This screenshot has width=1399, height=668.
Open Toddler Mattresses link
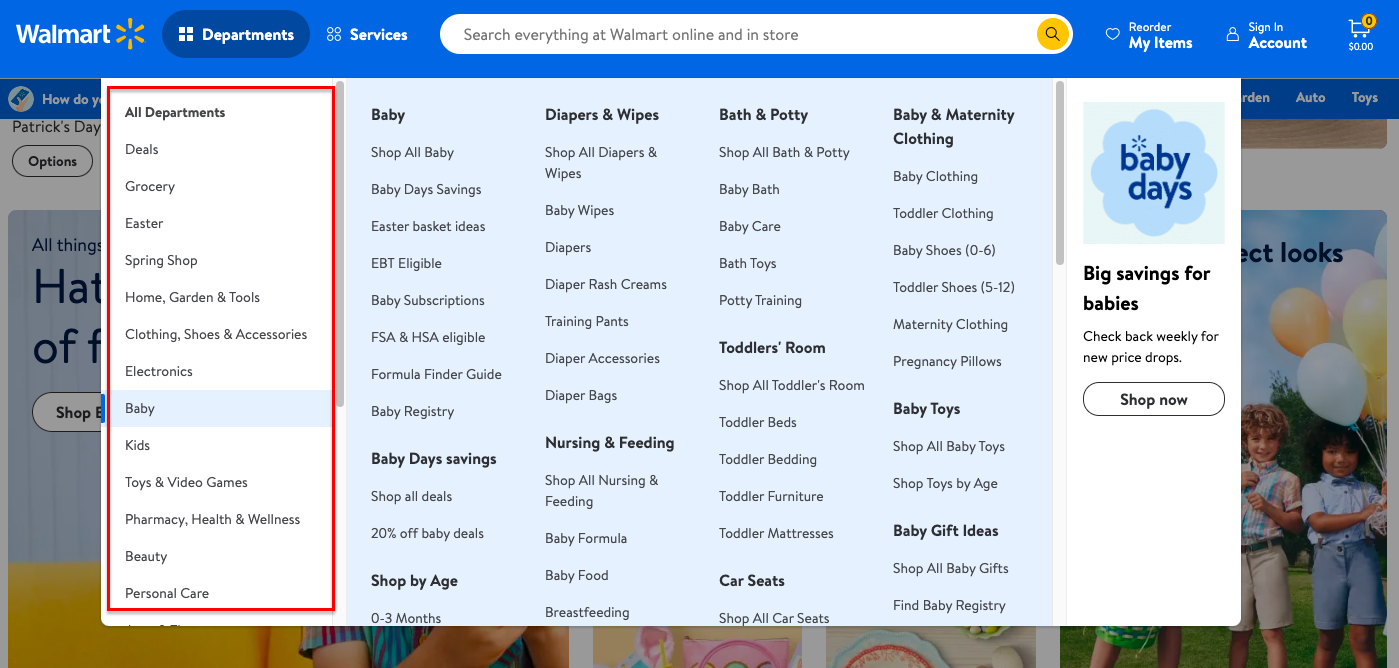coord(776,533)
